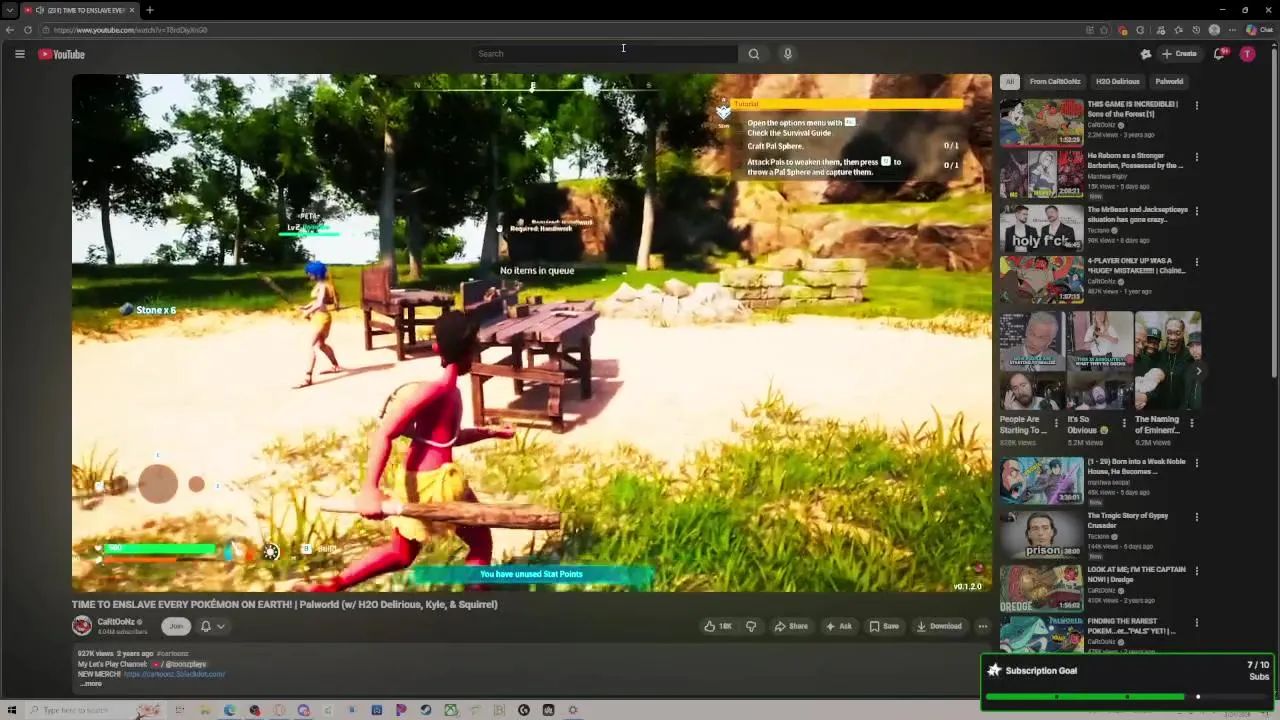Click the Download button
The width and height of the screenshot is (1280, 720).
click(939, 626)
